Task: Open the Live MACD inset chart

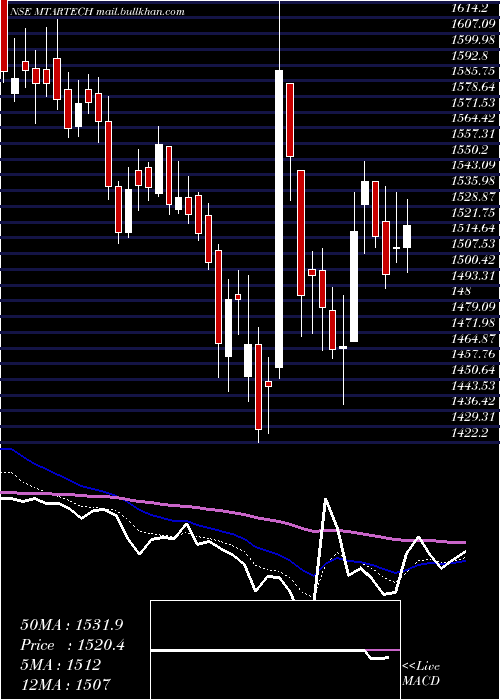Action: tap(275, 650)
